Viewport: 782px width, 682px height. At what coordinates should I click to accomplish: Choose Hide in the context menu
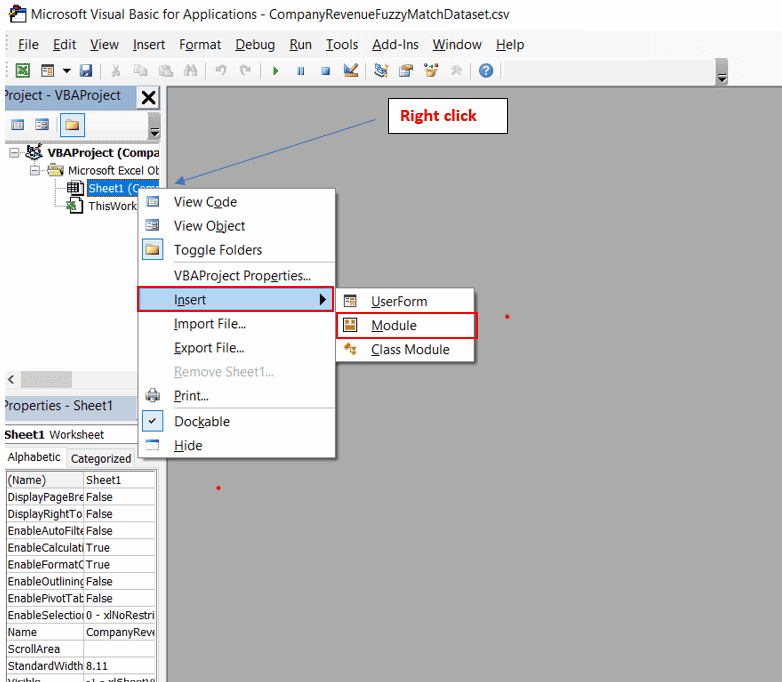pos(237,446)
